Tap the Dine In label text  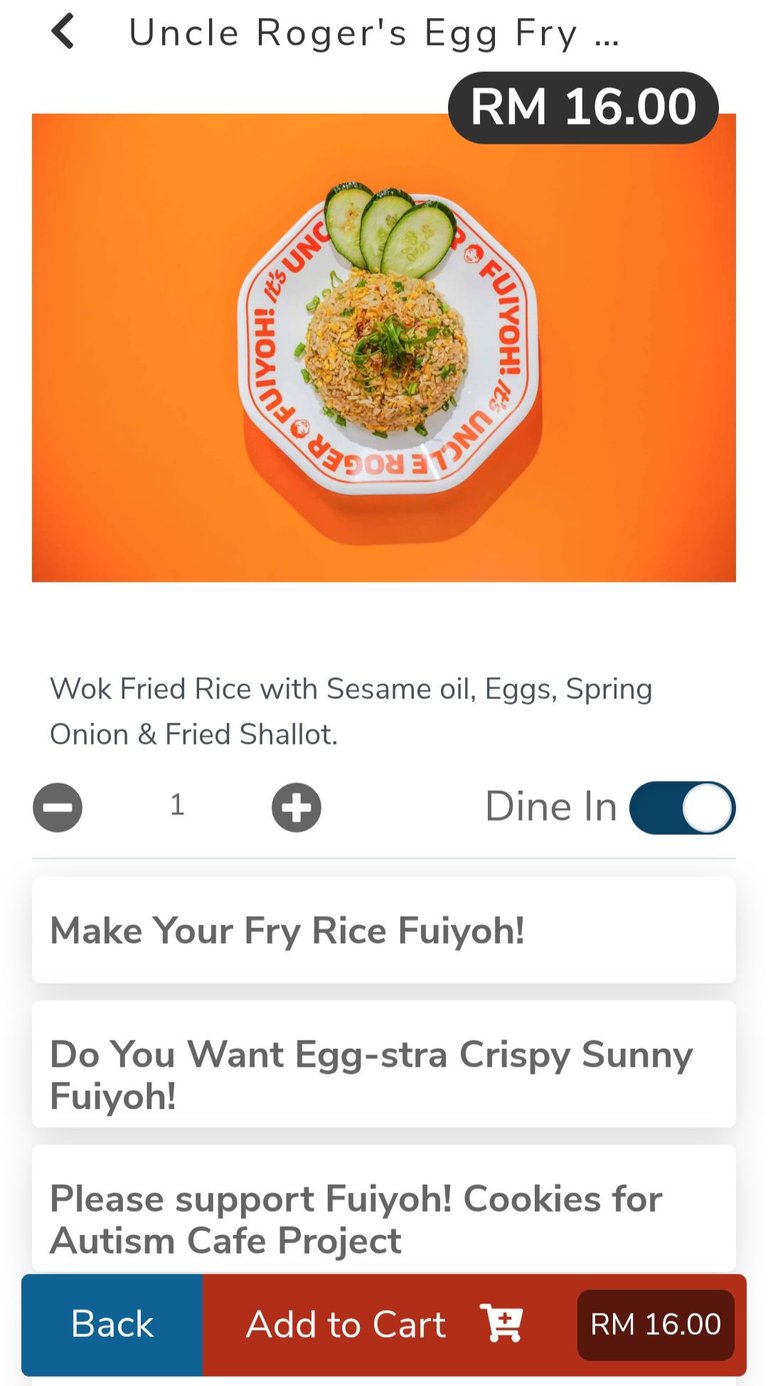pyautogui.click(x=550, y=808)
